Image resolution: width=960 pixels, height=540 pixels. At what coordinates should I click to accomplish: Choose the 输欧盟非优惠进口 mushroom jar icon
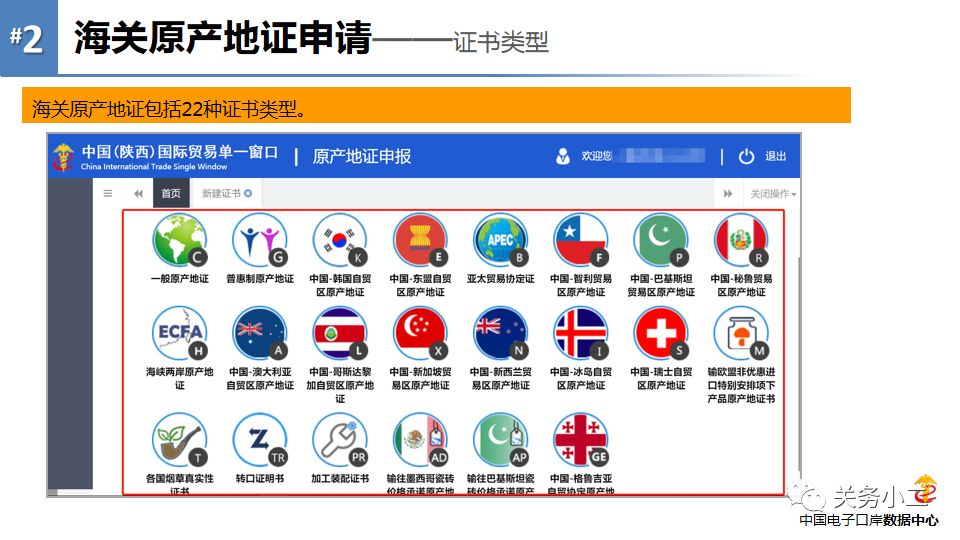[x=741, y=333]
